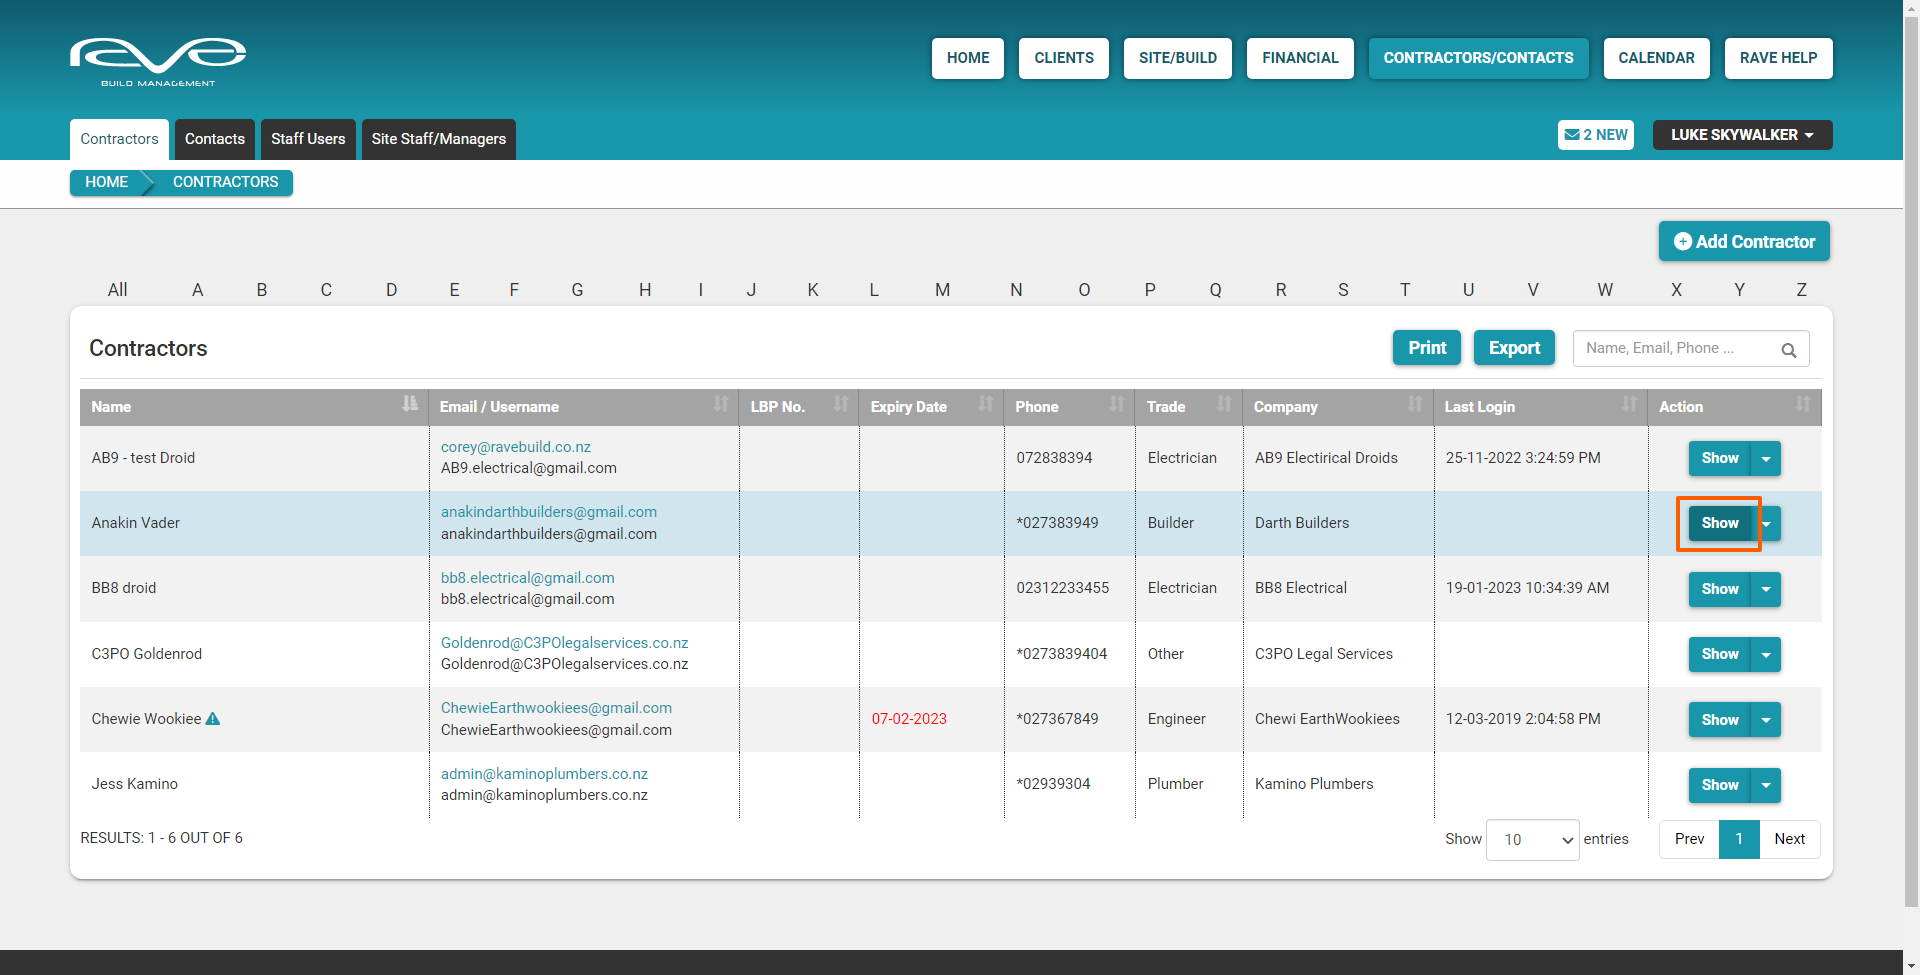Viewport: 1920px width, 975px height.
Task: Open FINANCIAL in top navigation
Action: (1300, 58)
